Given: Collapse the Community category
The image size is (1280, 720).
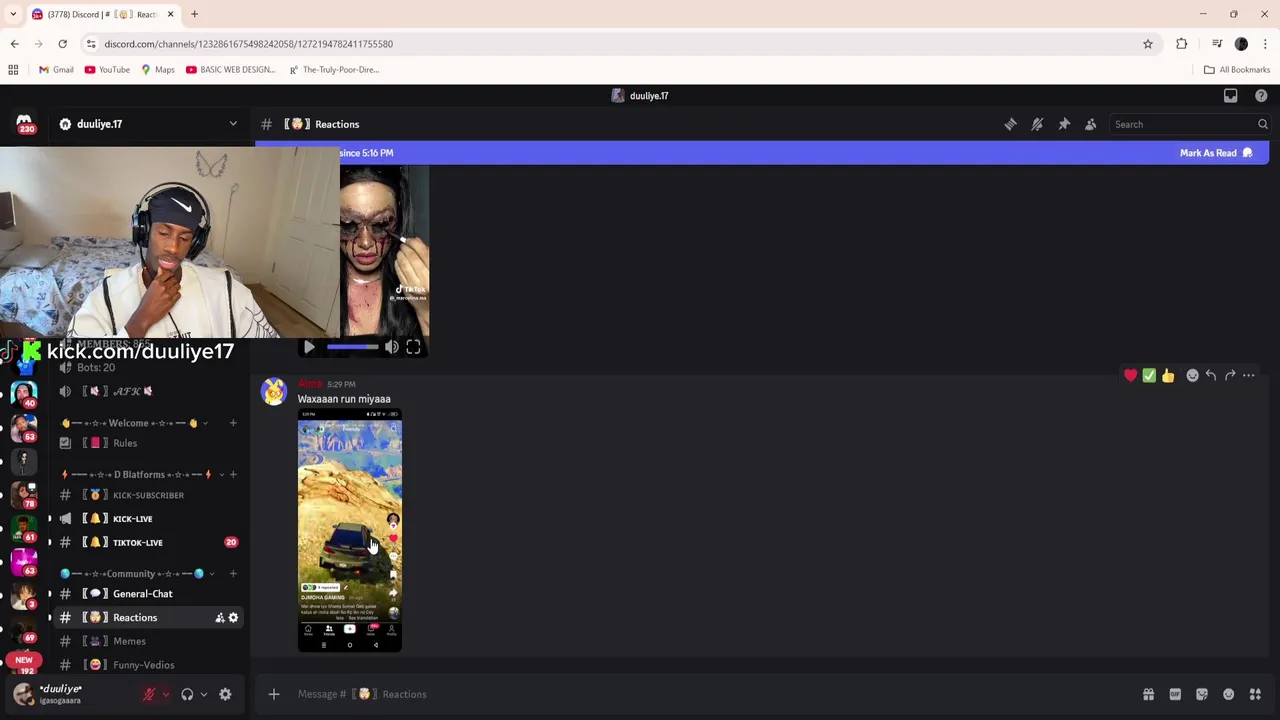Looking at the screenshot, I should pyautogui.click(x=137, y=574).
